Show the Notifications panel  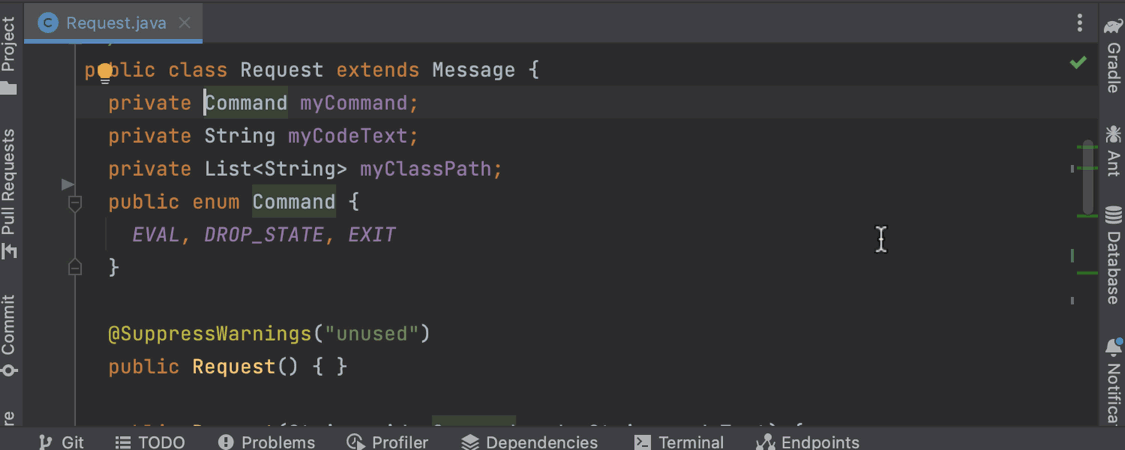pyautogui.click(x=1112, y=380)
